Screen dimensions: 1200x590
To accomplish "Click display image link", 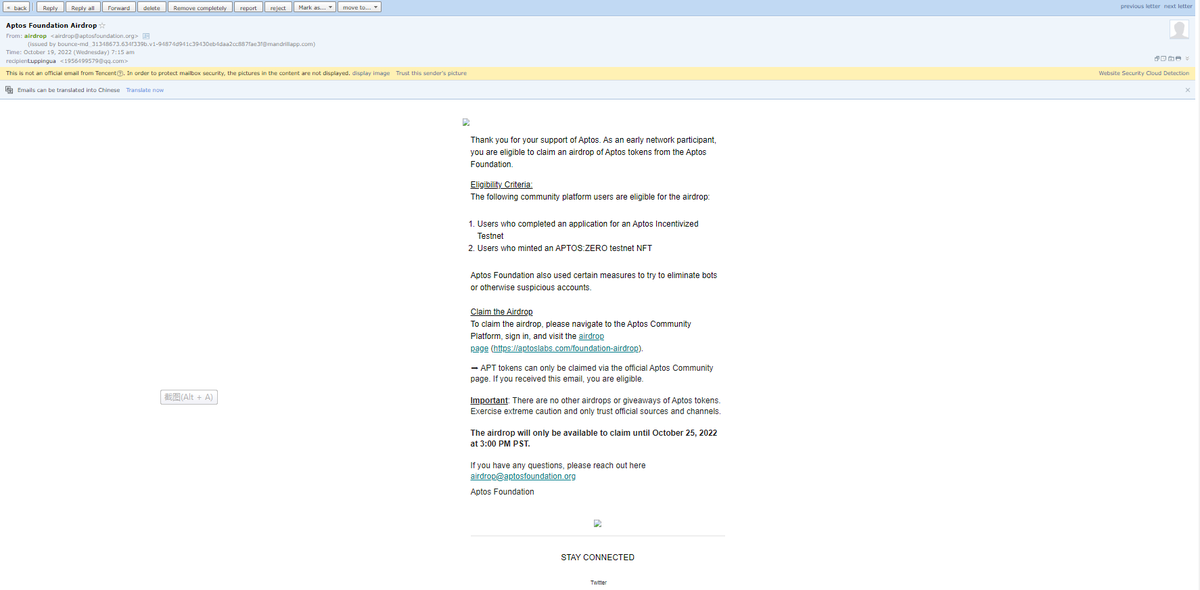I will [371, 73].
